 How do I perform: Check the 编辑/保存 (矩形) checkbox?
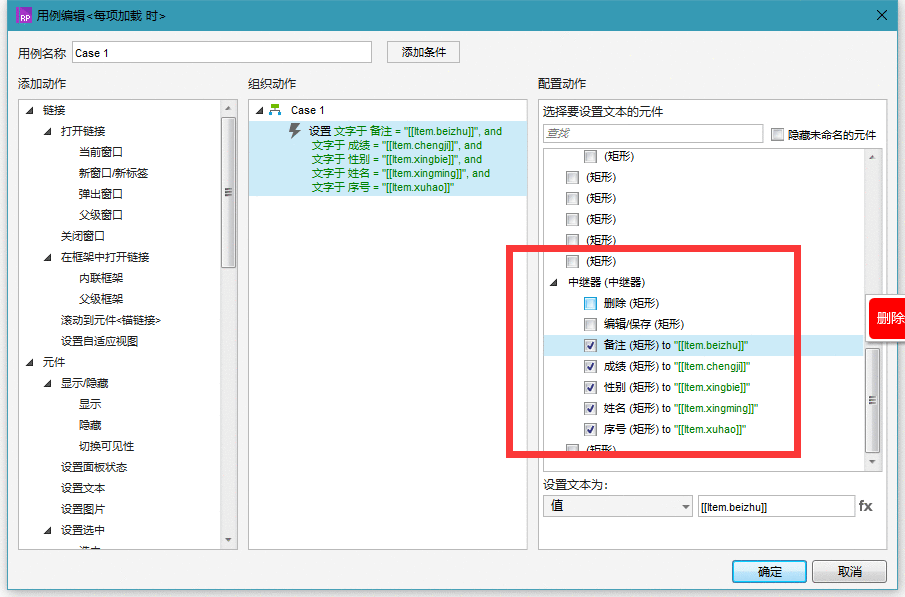pos(590,324)
